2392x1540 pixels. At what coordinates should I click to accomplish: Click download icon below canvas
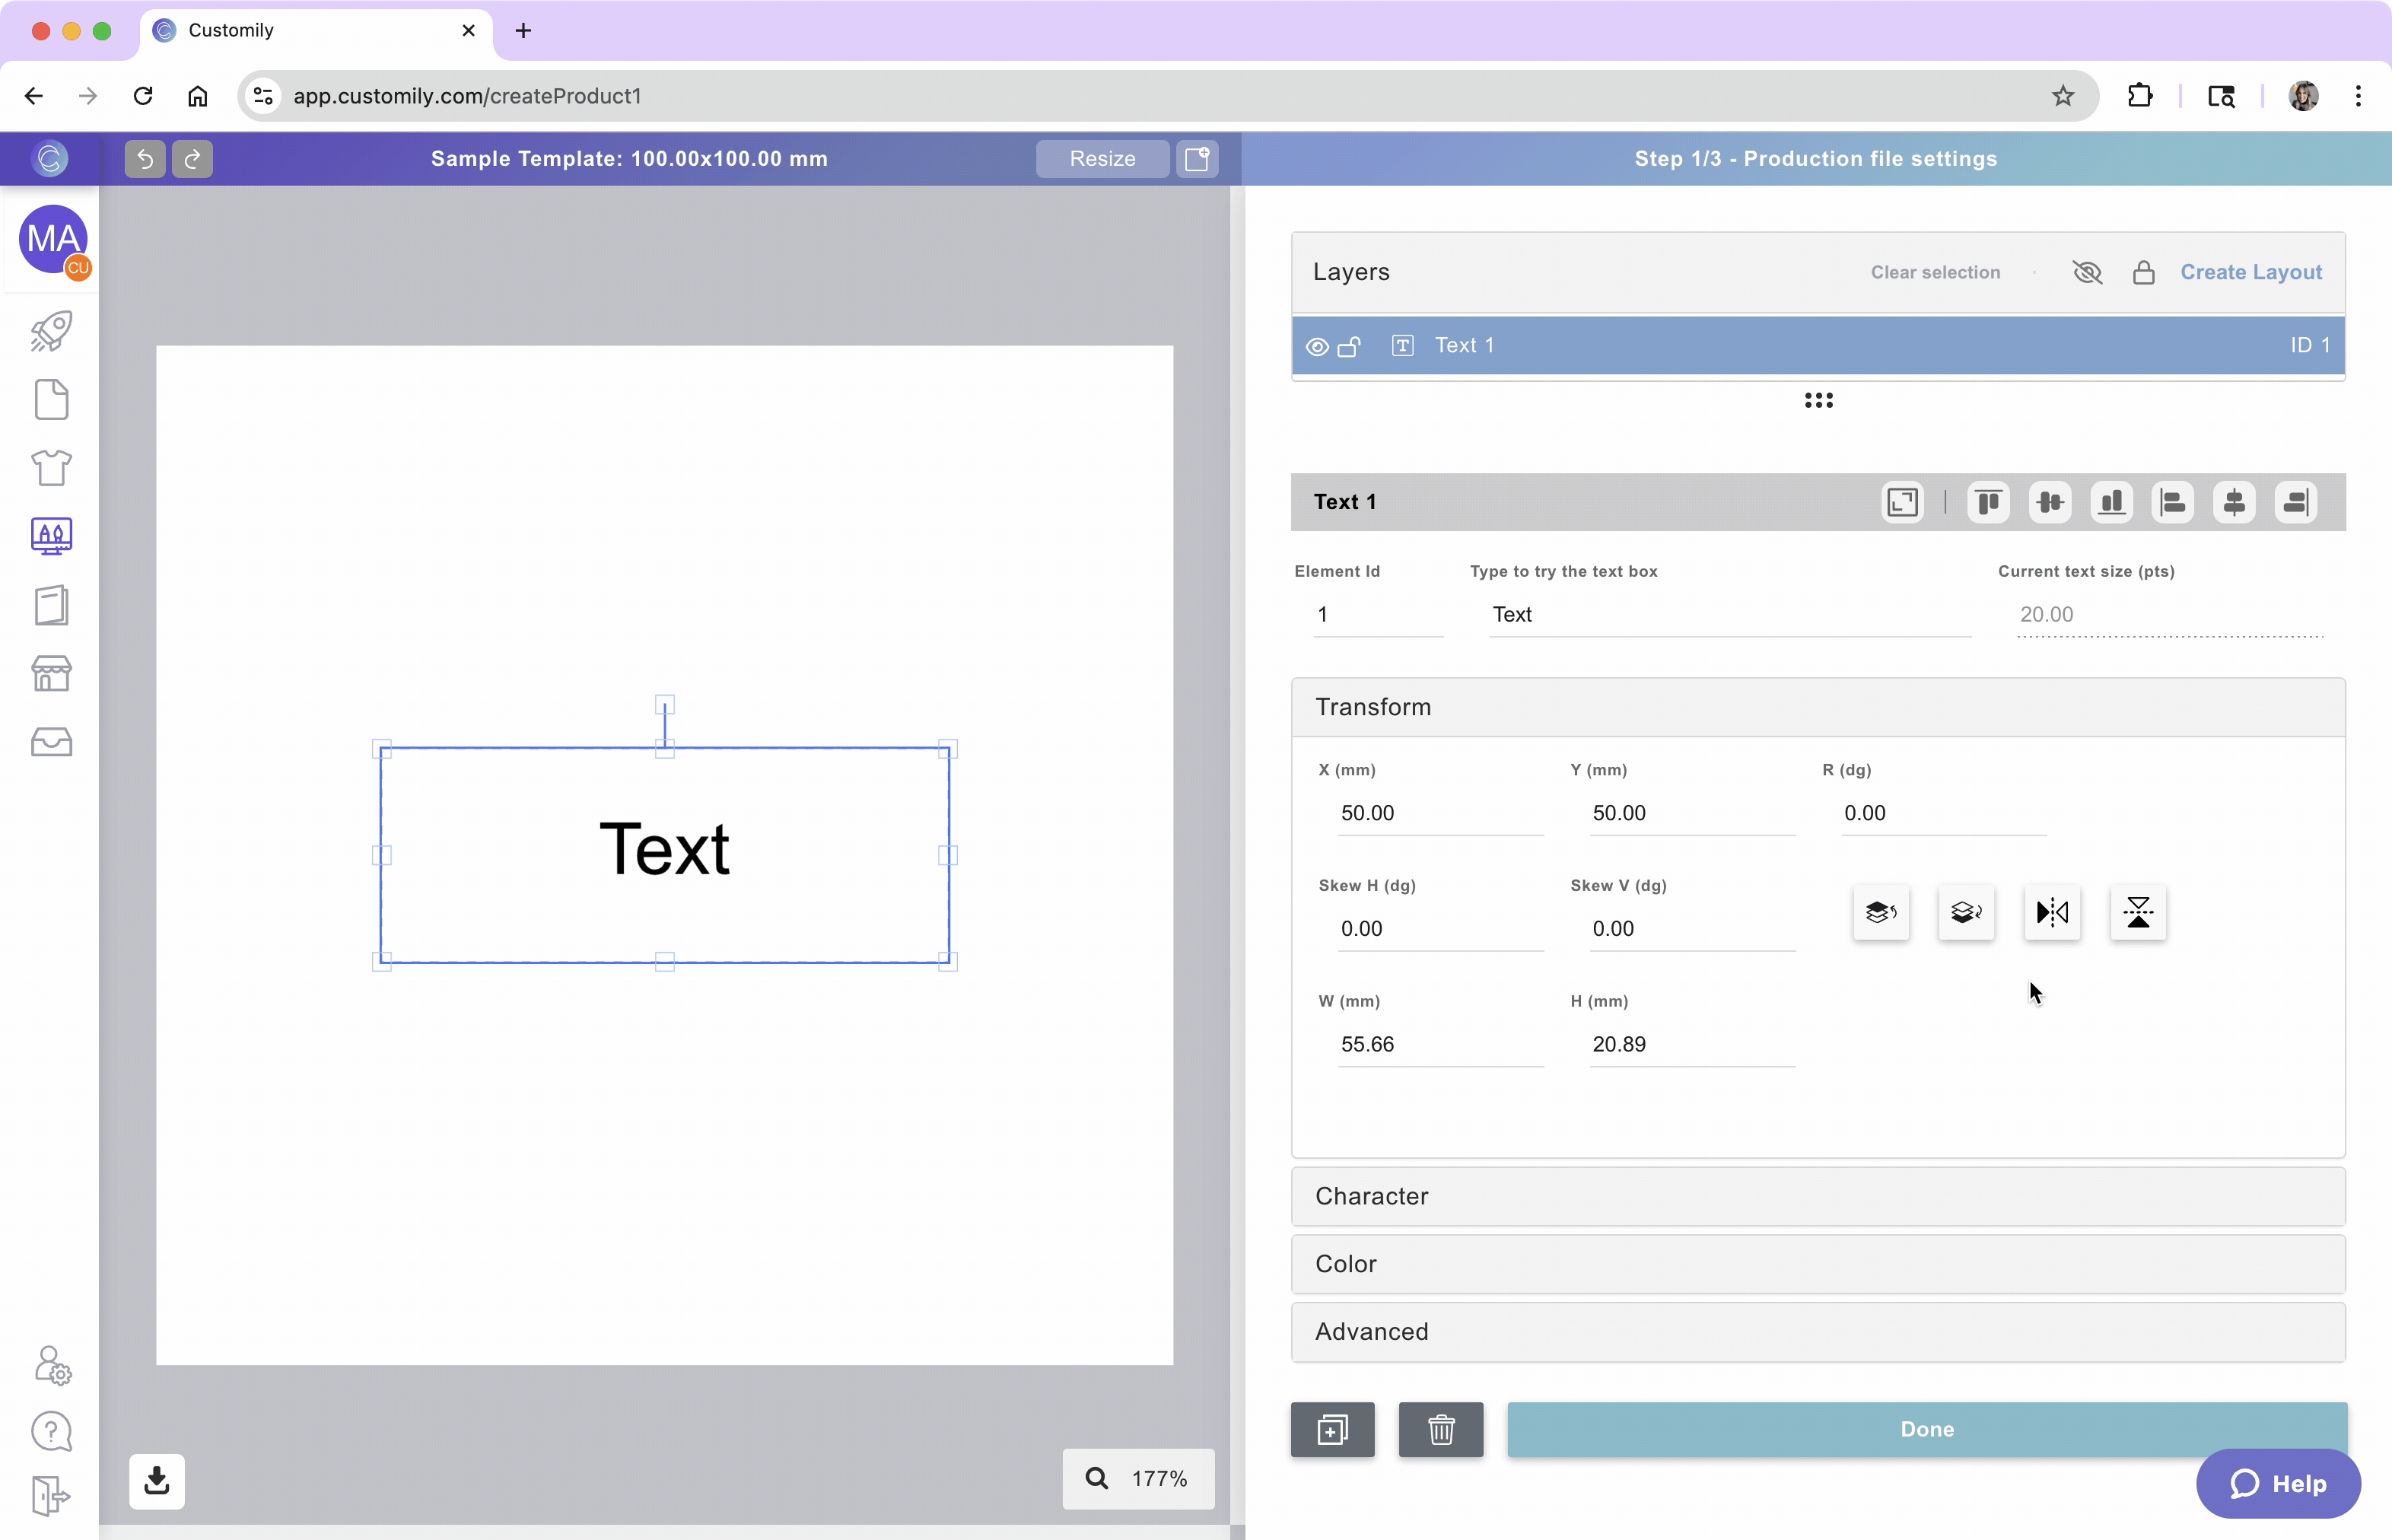[157, 1481]
